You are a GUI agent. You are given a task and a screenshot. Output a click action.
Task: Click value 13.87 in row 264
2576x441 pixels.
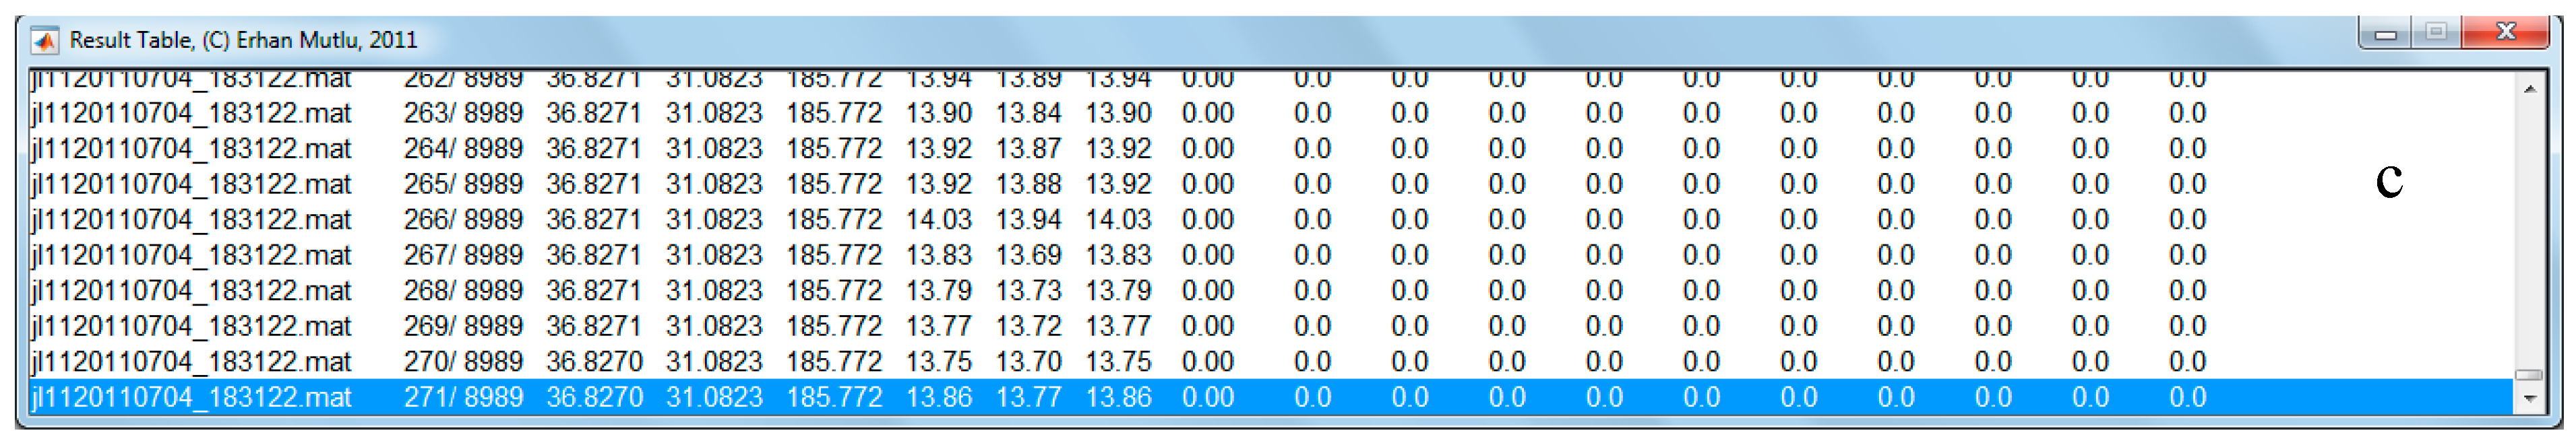(1028, 149)
